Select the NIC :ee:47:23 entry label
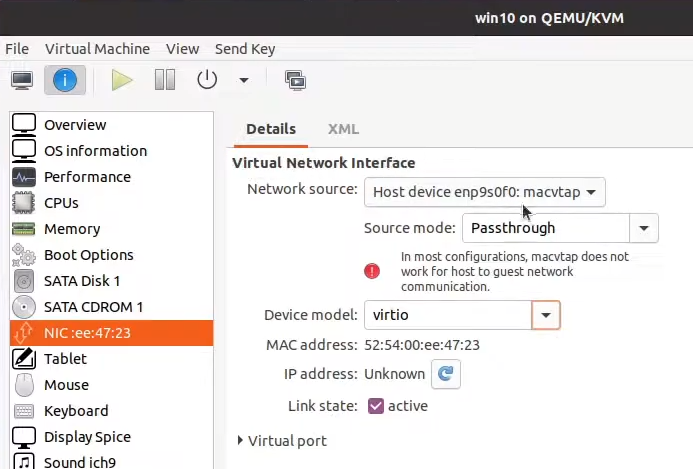The height and width of the screenshot is (469, 693). 88,333
